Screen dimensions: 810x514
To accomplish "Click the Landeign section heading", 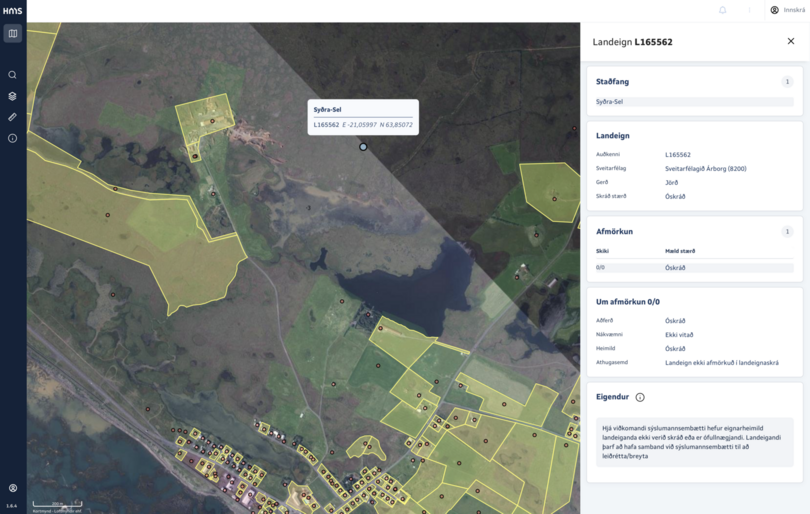I will click(x=613, y=135).
